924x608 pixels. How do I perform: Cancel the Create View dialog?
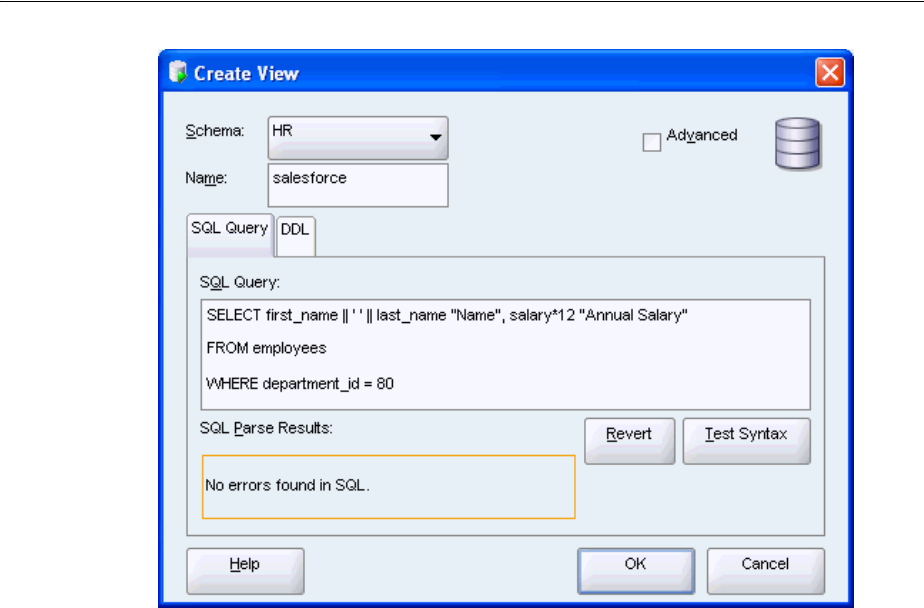click(765, 570)
